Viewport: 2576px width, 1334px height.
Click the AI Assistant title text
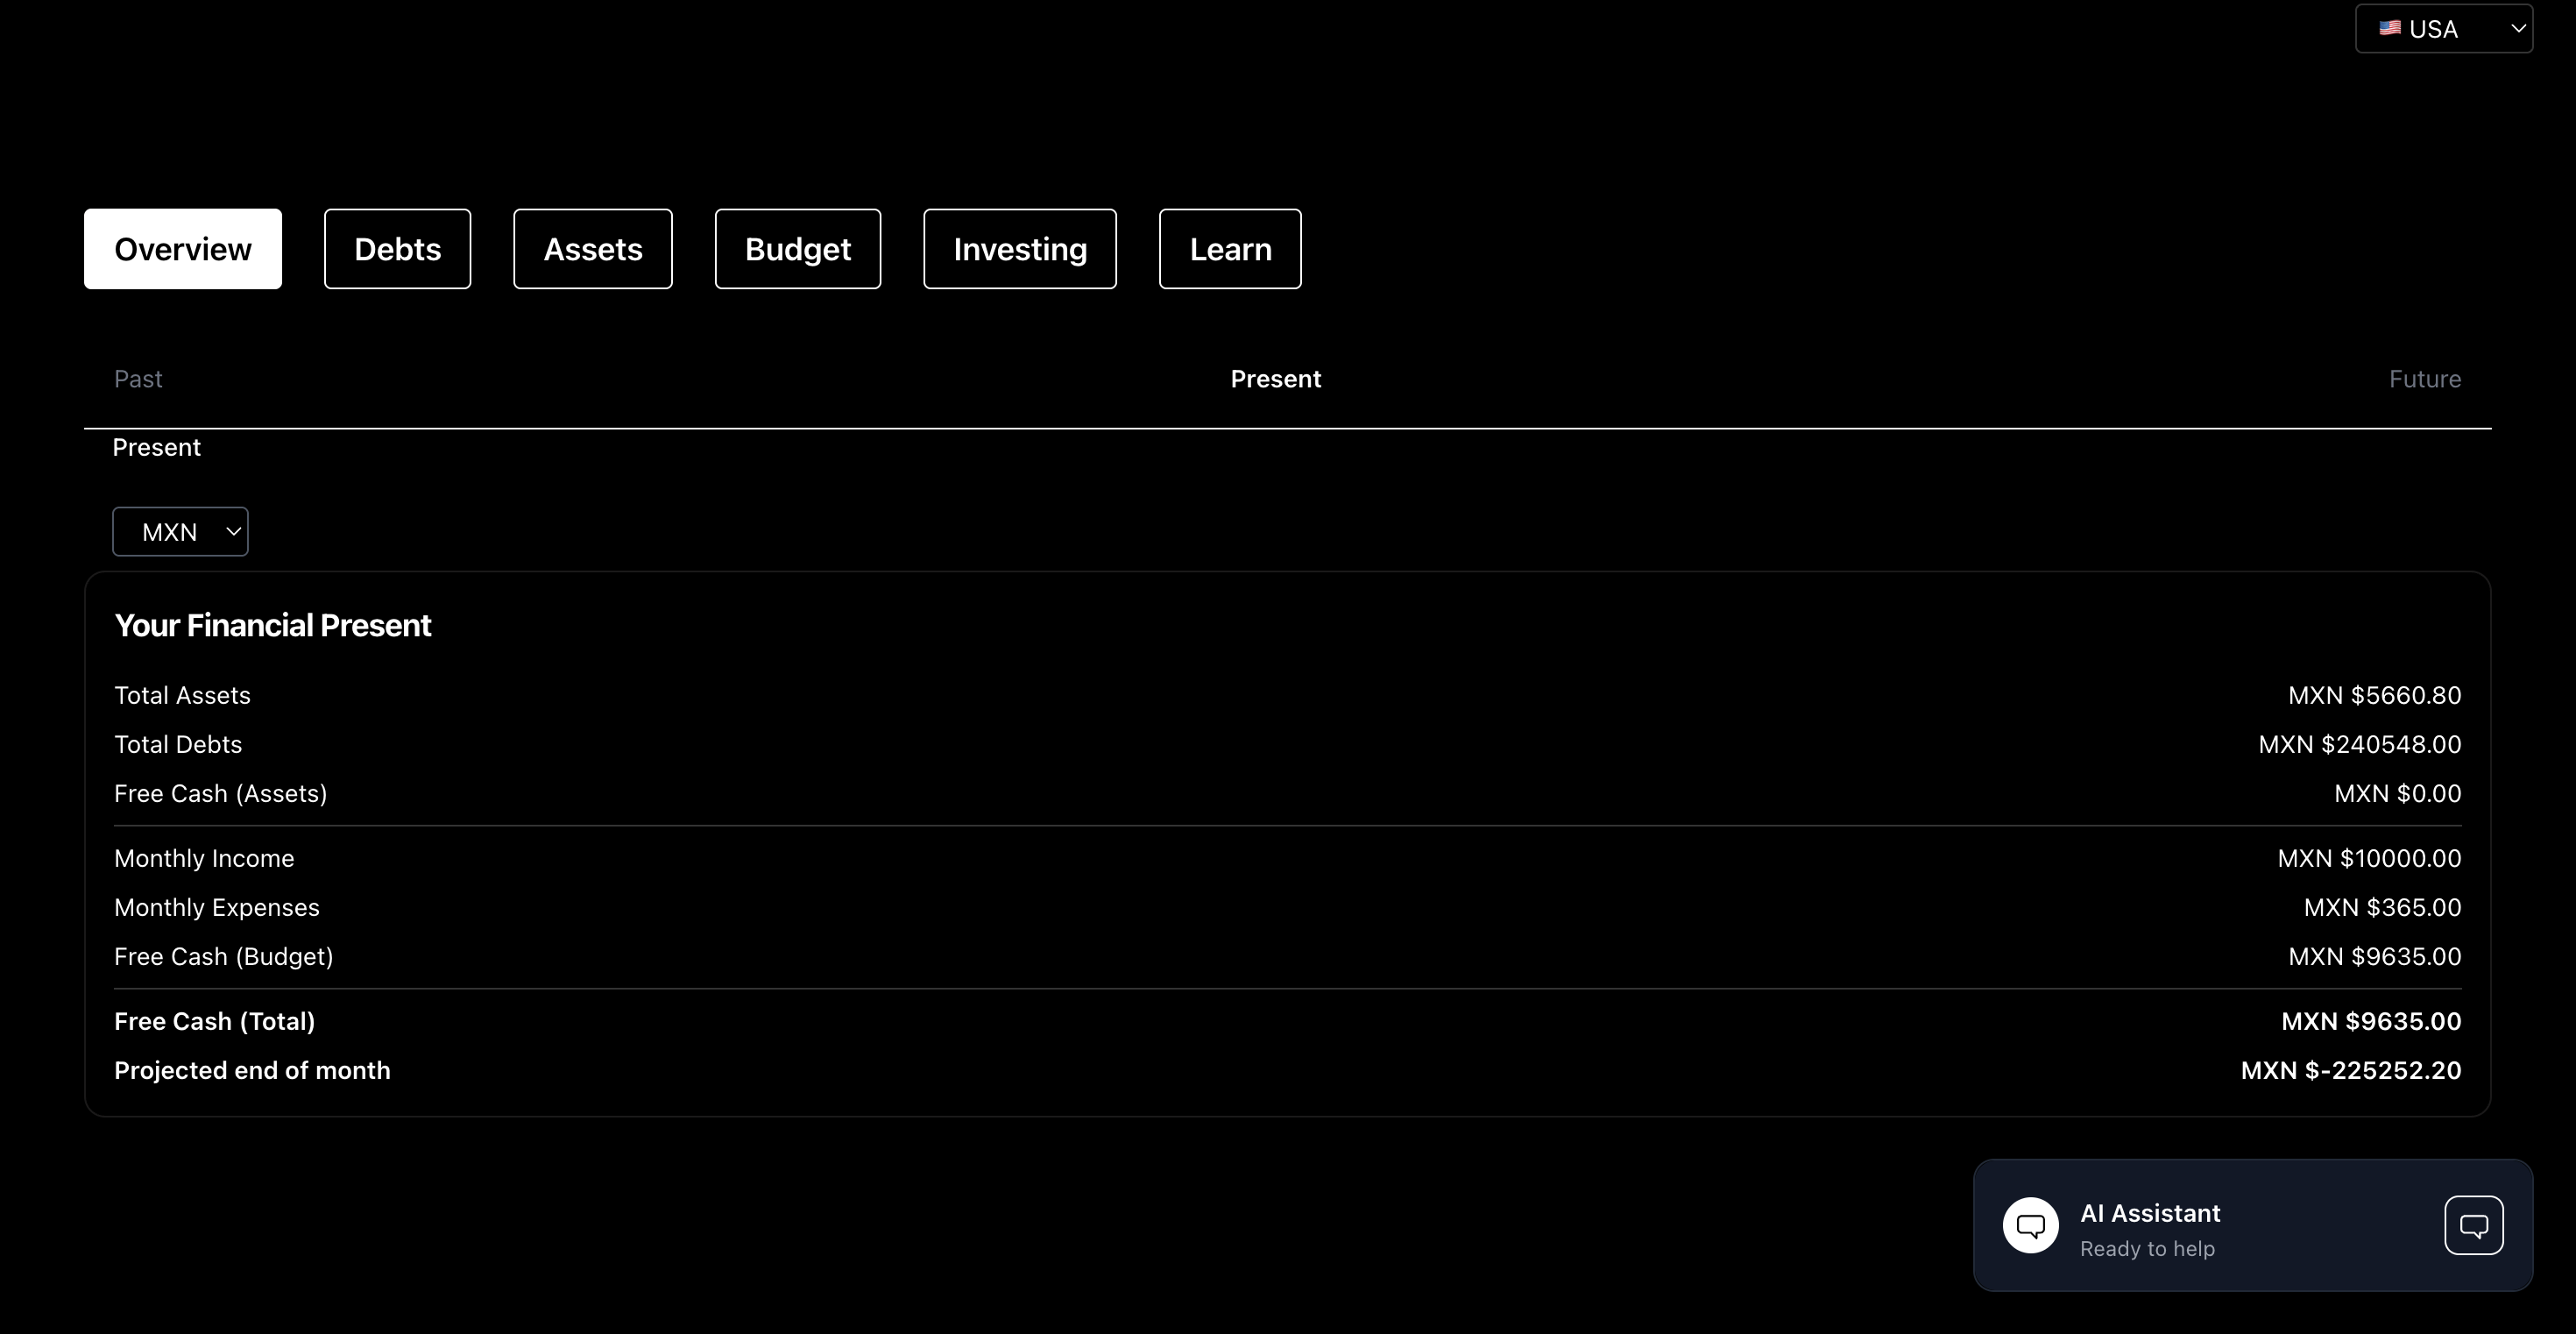point(2150,1213)
